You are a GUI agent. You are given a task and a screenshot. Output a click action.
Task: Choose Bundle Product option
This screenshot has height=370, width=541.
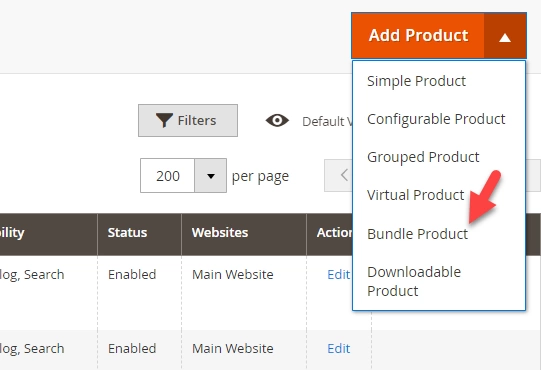tap(417, 234)
